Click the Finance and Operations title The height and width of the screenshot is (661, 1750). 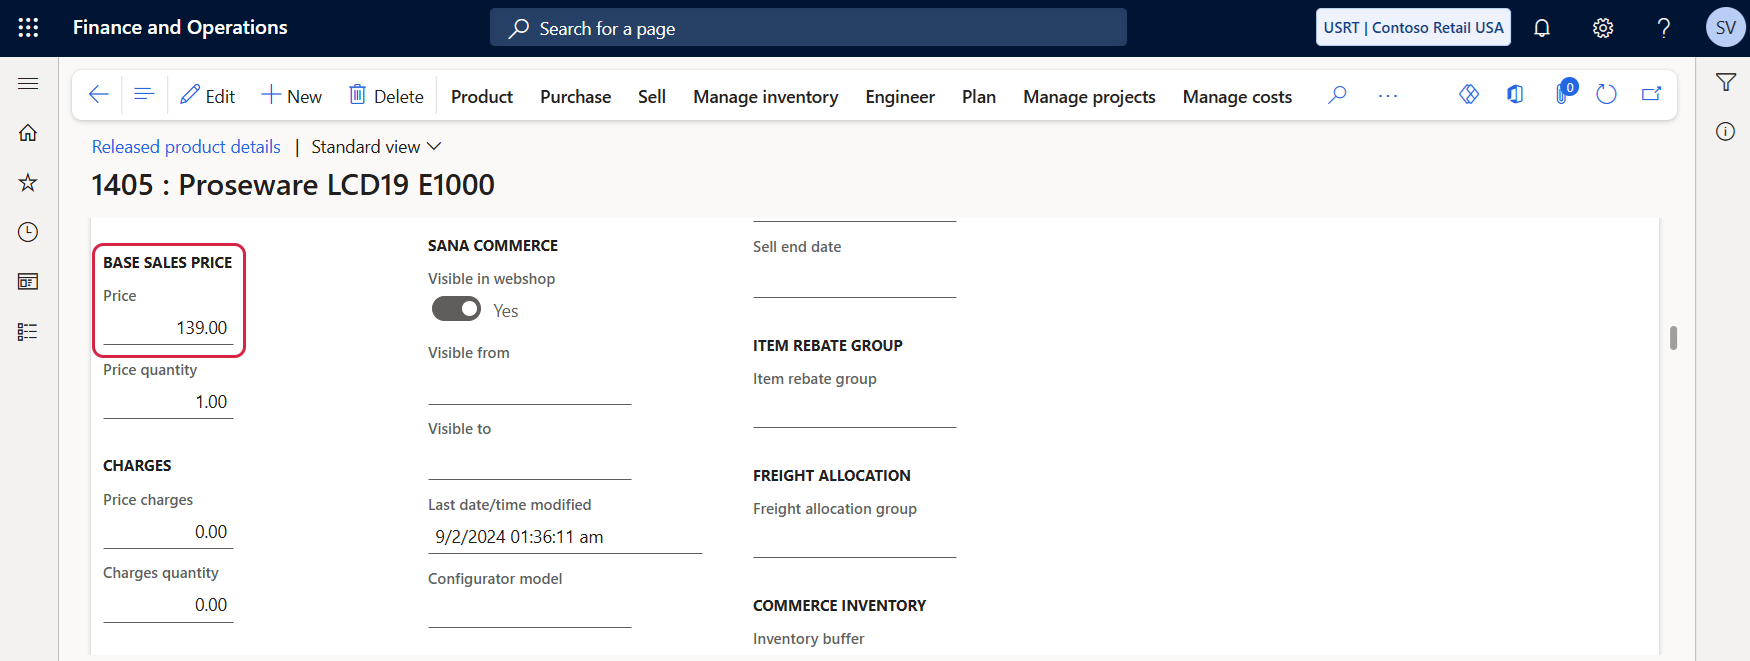[180, 28]
